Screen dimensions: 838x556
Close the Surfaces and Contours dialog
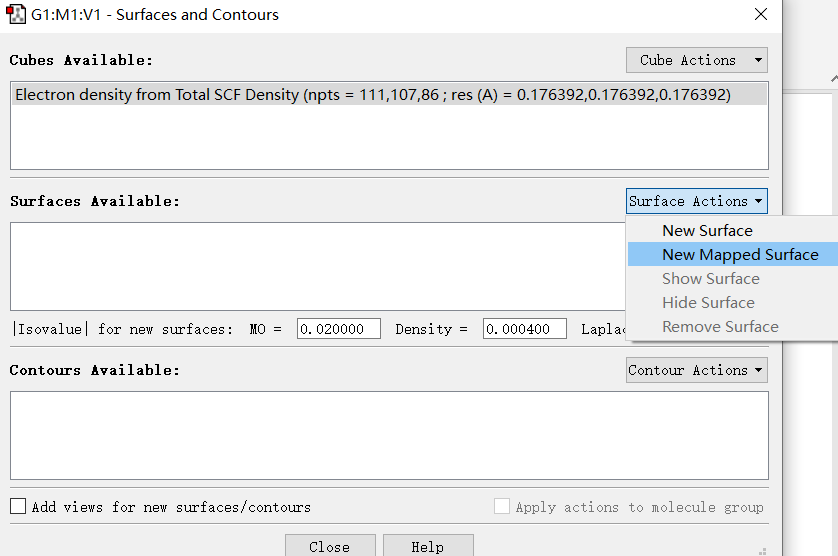pos(761,14)
